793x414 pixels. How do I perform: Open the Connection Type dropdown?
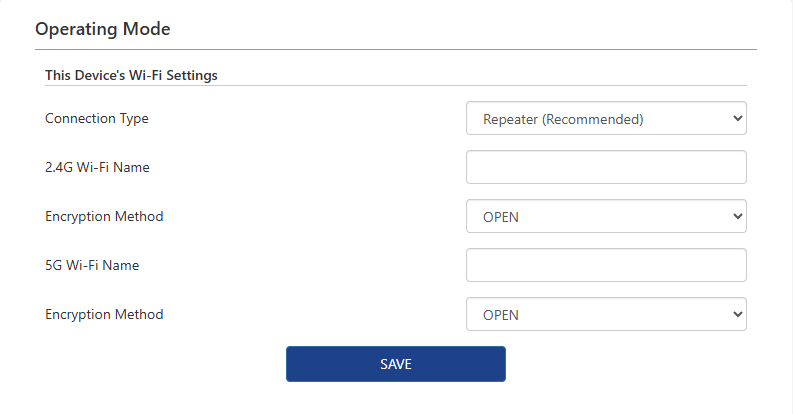(x=606, y=118)
